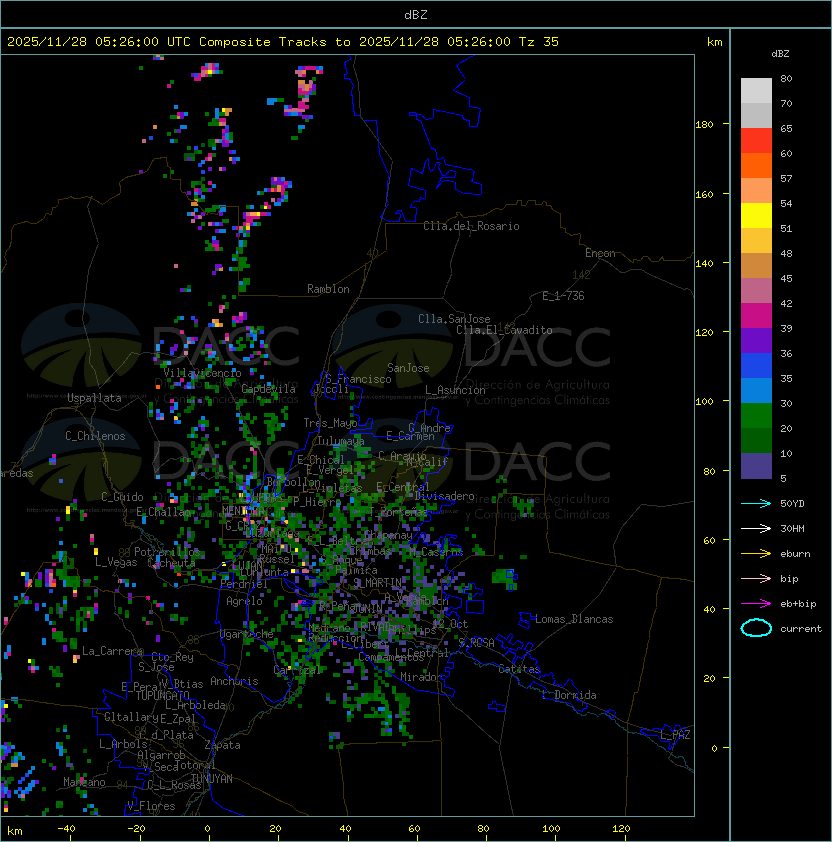Click the 'E_1-736' map label
The height and width of the screenshot is (842, 832).
(563, 296)
